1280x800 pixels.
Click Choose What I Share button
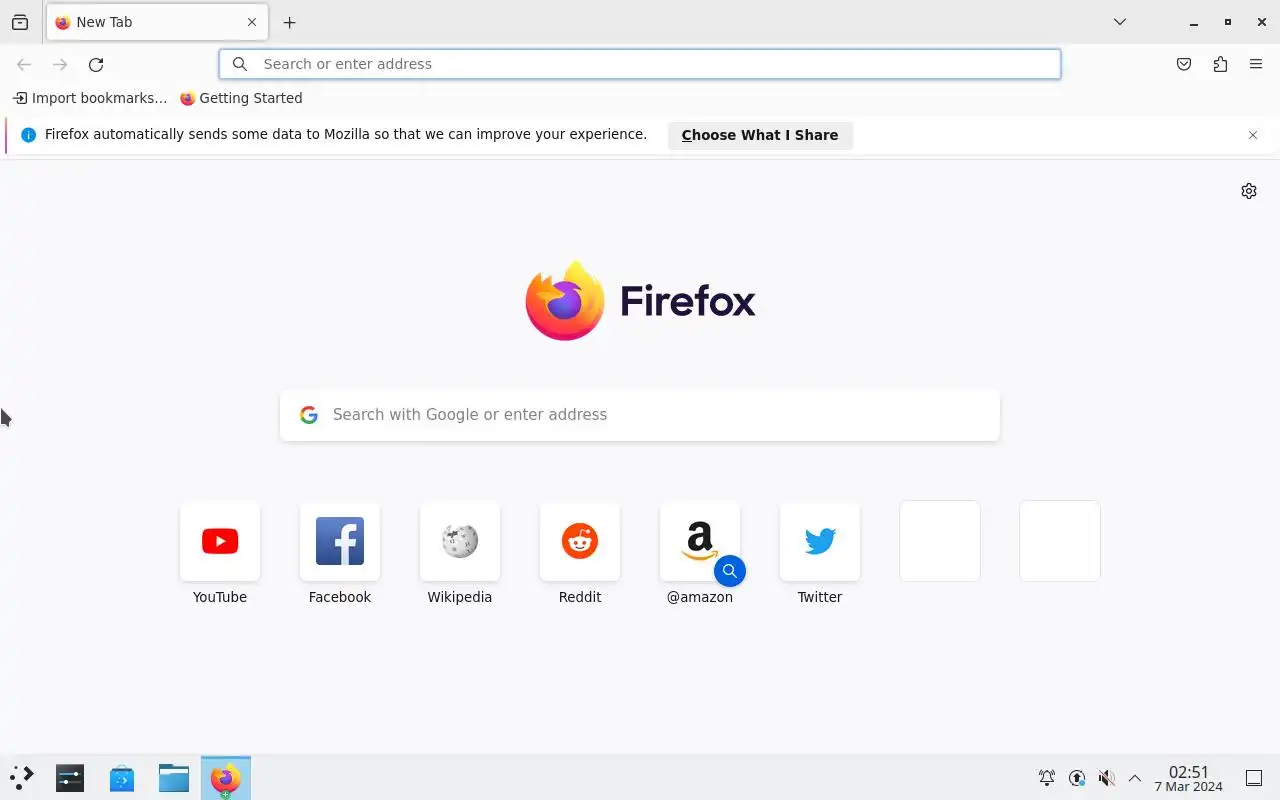[760, 135]
